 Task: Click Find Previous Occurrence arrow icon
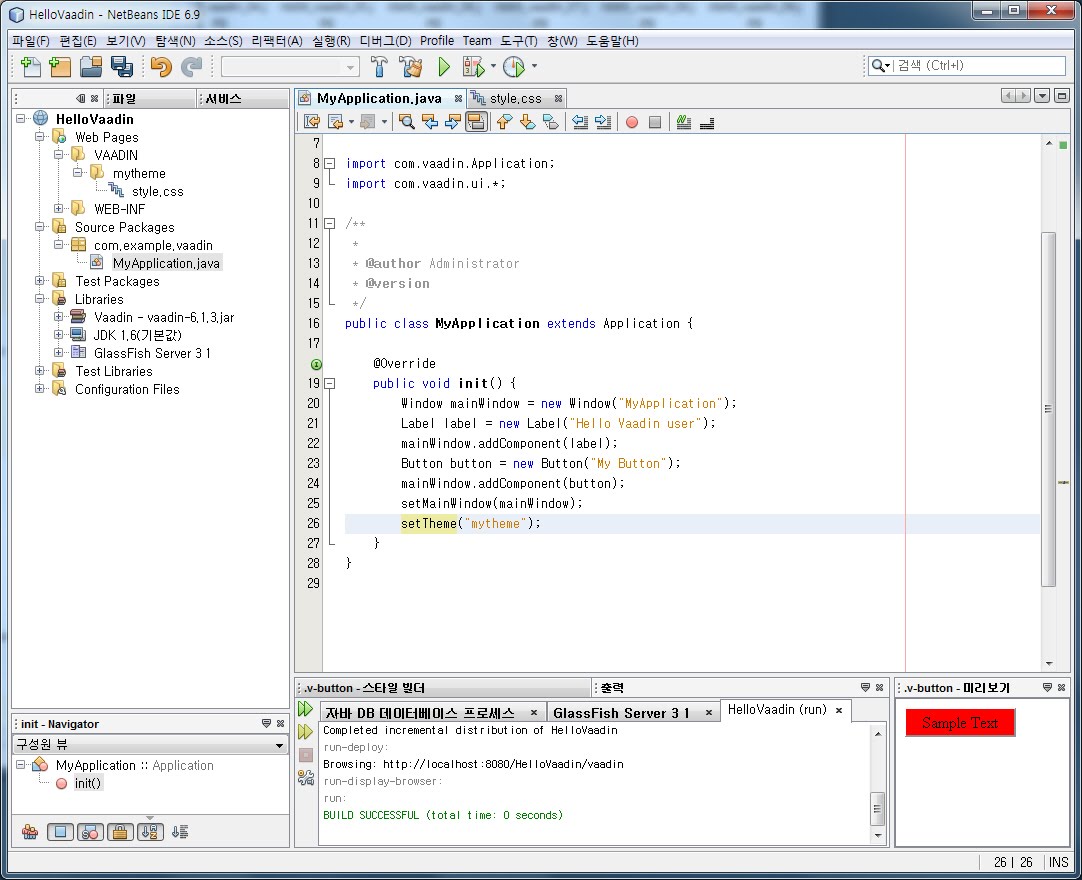430,122
